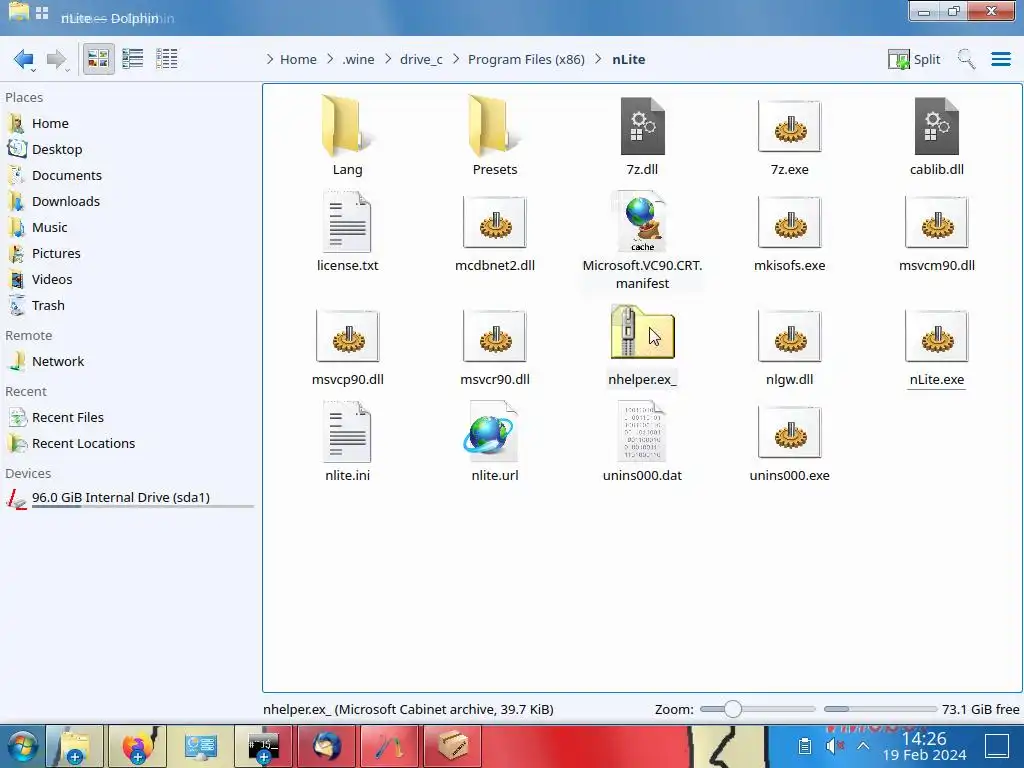Open 96.0 GiB Internal Drive (sda1)
This screenshot has width=1024, height=768.
(x=129, y=499)
